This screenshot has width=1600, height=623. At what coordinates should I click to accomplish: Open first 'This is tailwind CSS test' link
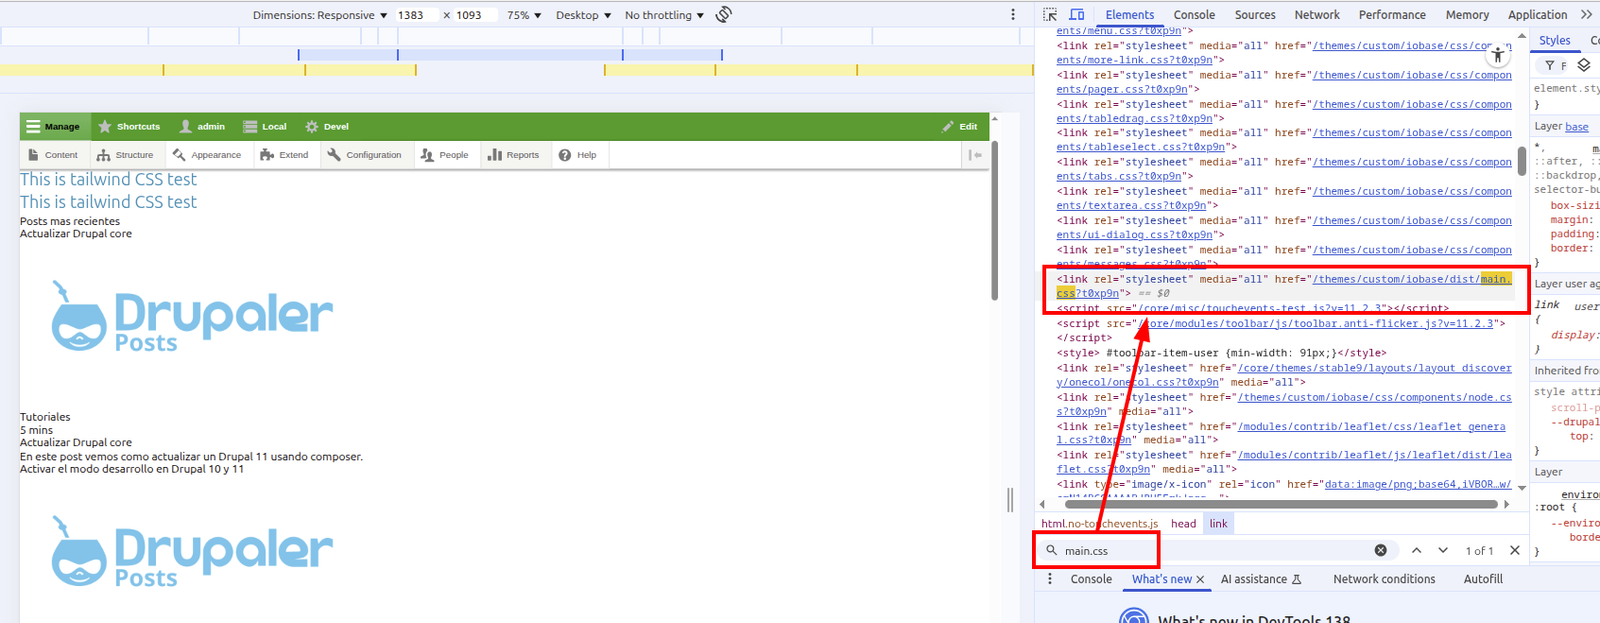tap(108, 179)
